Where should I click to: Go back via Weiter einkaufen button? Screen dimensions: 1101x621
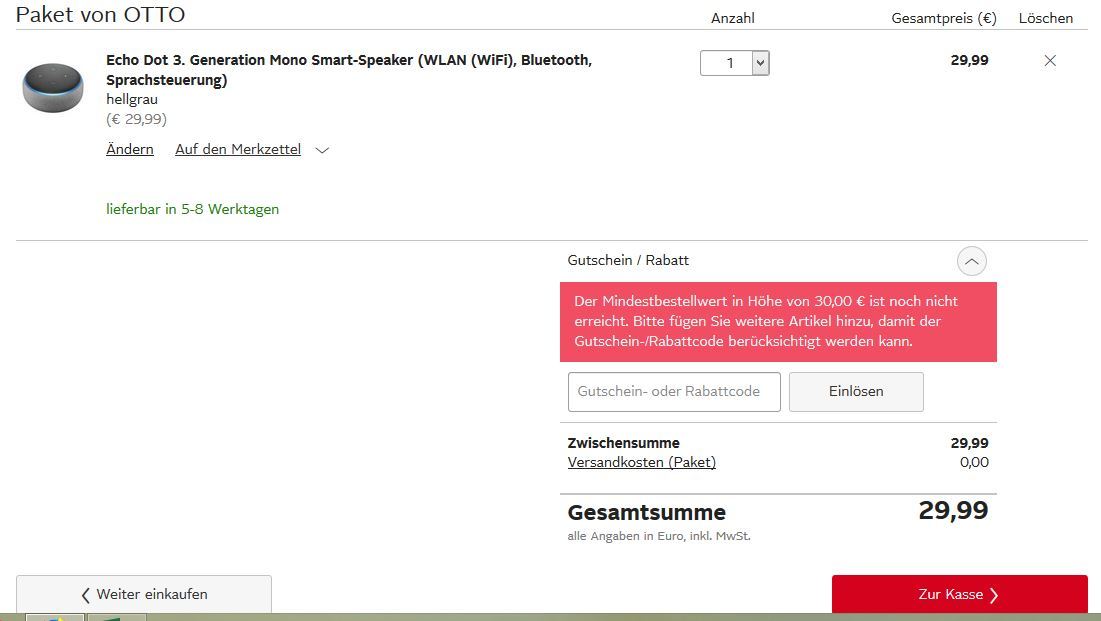click(144, 594)
